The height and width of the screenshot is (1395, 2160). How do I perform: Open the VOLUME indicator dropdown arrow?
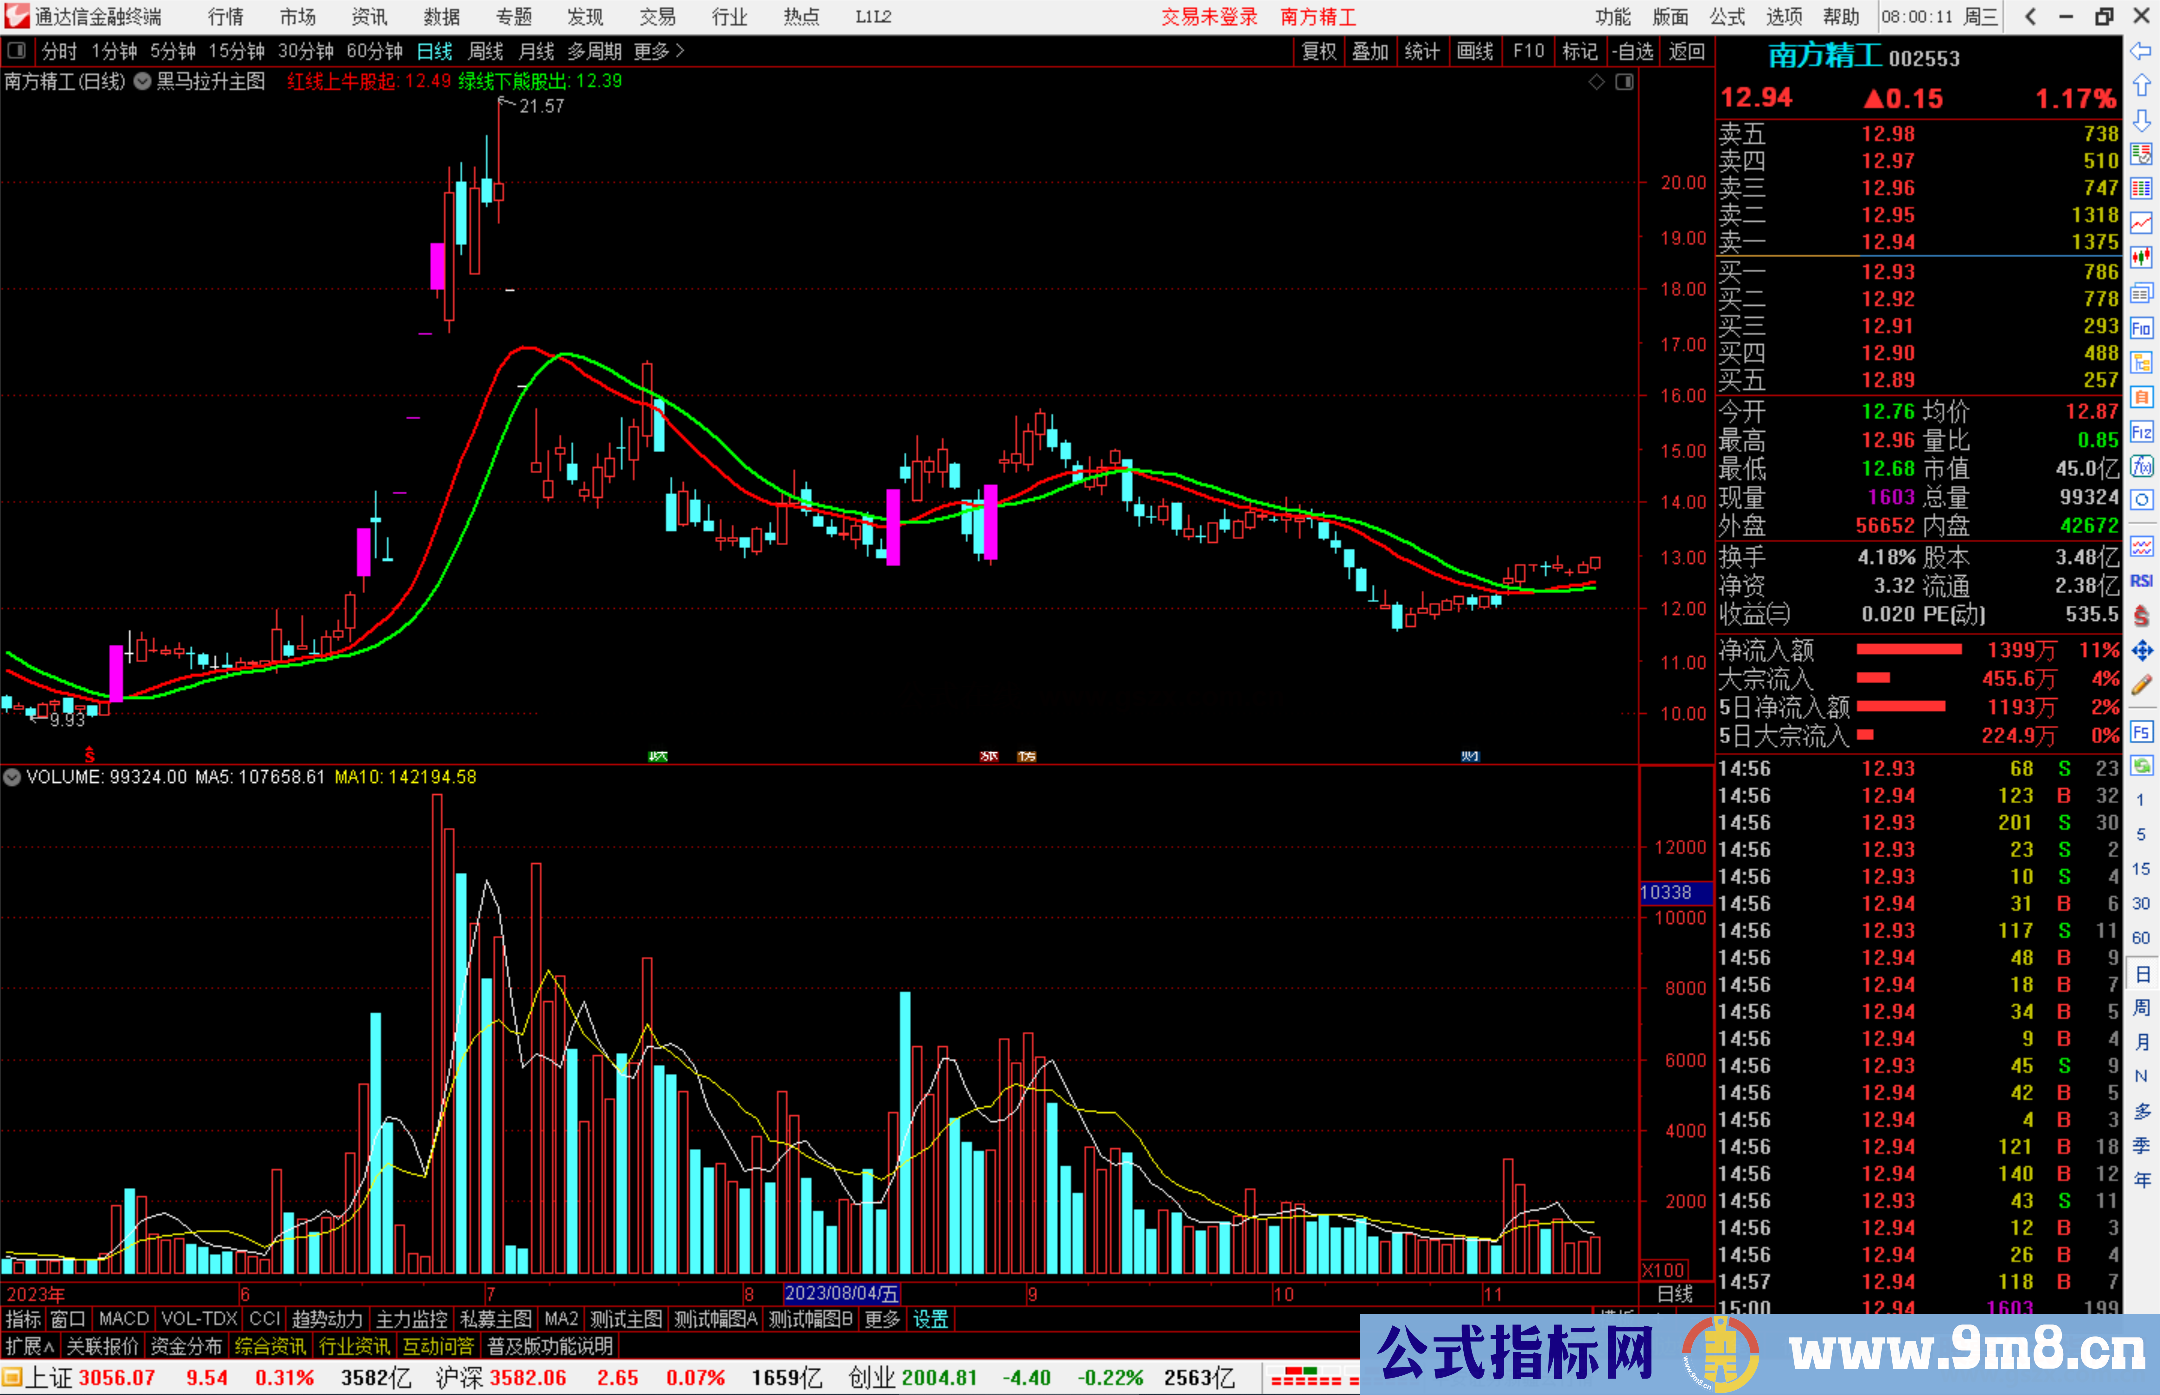[x=13, y=777]
